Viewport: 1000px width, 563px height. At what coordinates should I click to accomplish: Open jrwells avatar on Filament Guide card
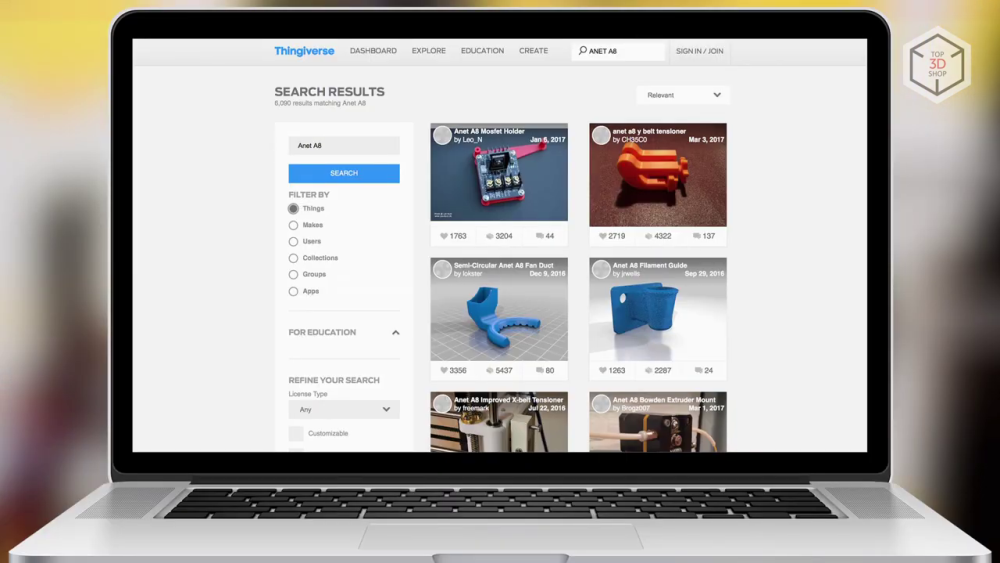tap(601, 270)
